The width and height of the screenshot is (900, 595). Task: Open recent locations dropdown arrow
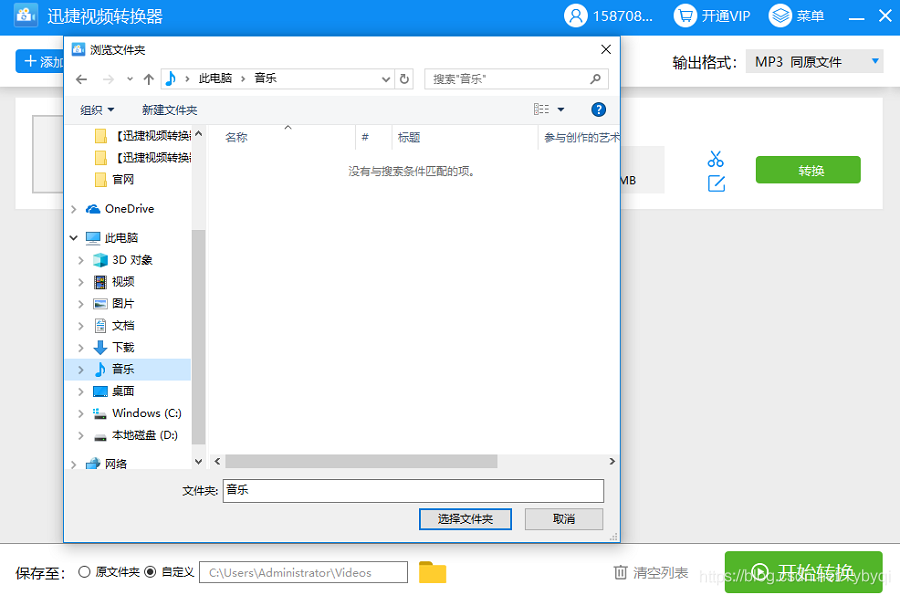(x=130, y=79)
